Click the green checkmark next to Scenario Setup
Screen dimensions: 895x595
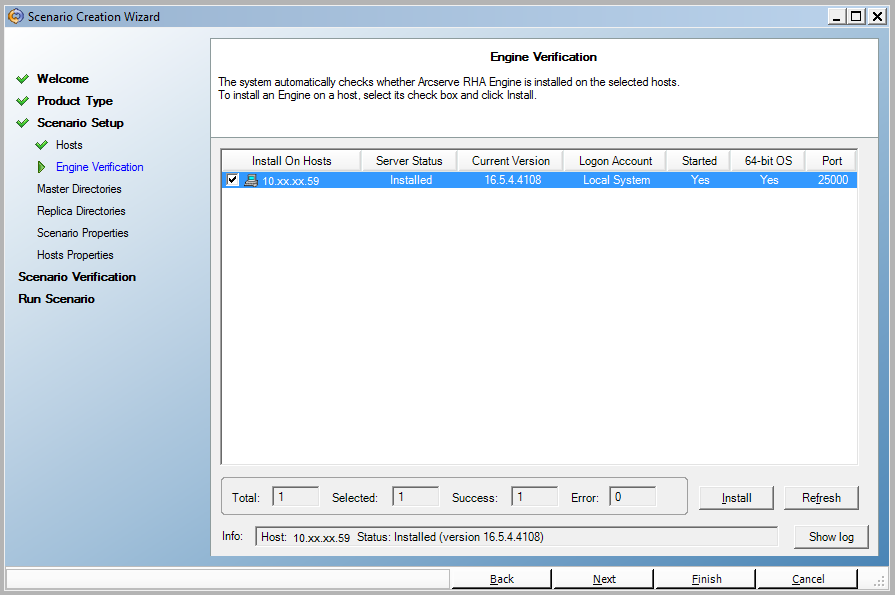[x=23, y=123]
